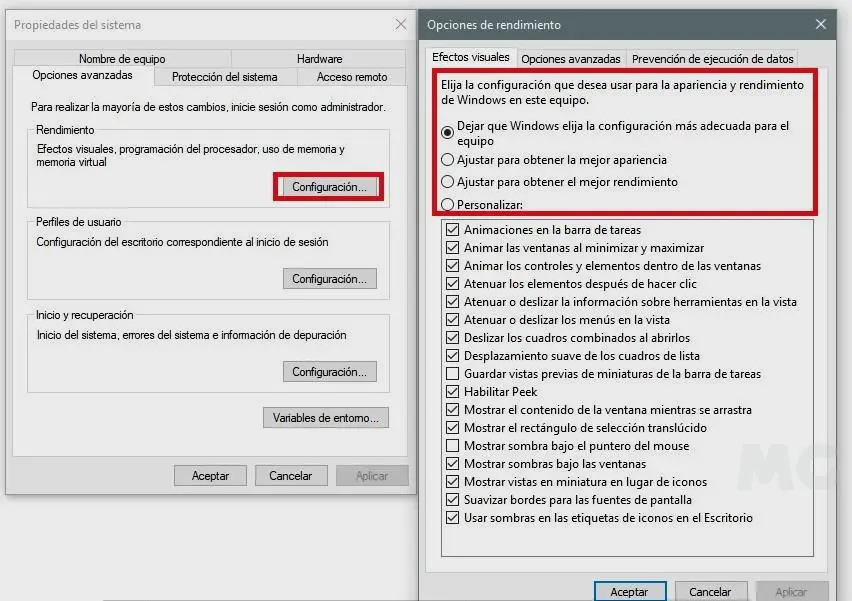Switch to the Hardware tab
Viewport: 852px width, 601px height.
pos(319,58)
